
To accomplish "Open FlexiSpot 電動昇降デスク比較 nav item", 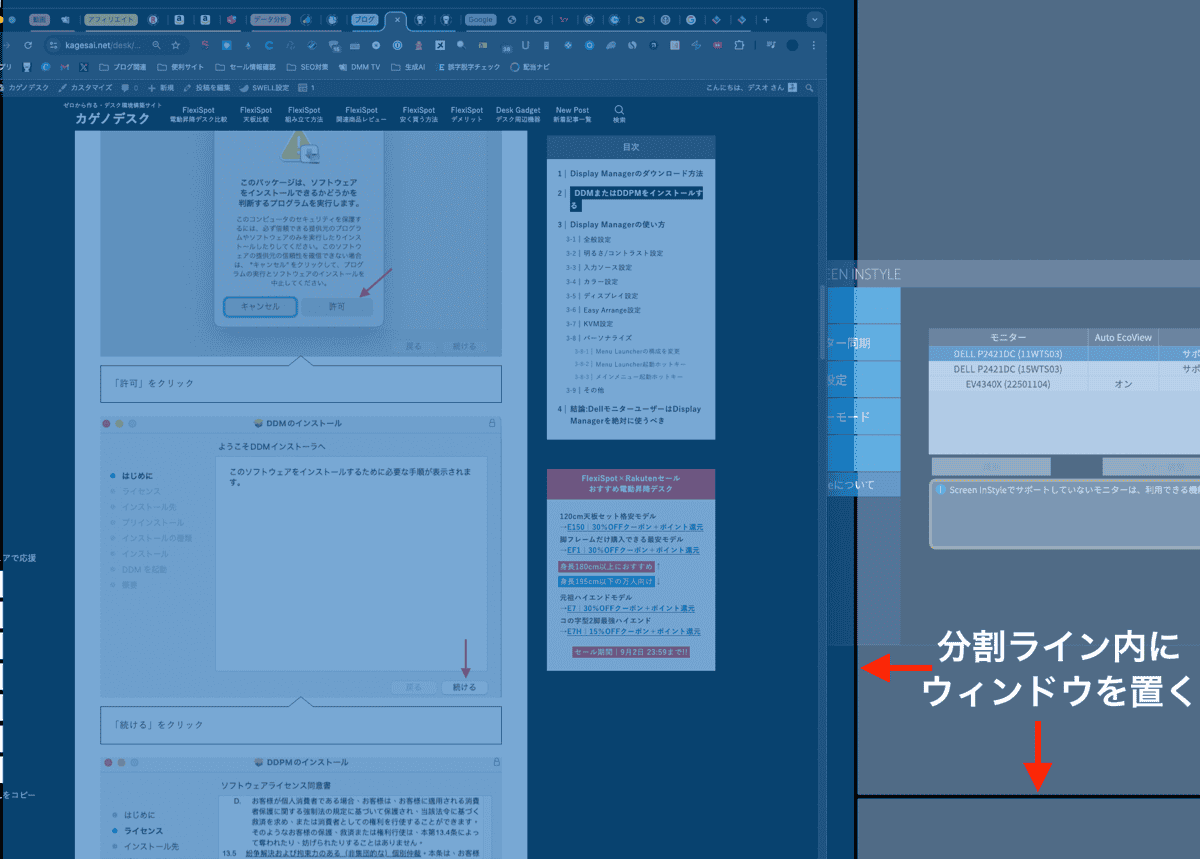I will pyautogui.click(x=198, y=114).
